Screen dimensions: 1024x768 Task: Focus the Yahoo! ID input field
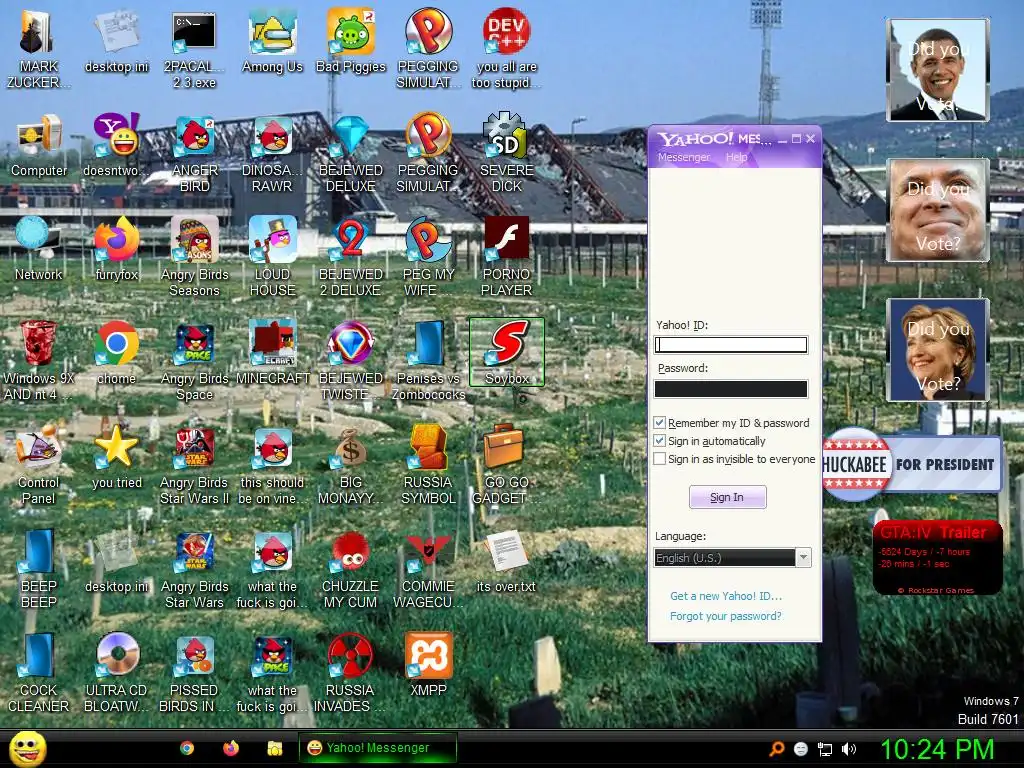coord(731,345)
